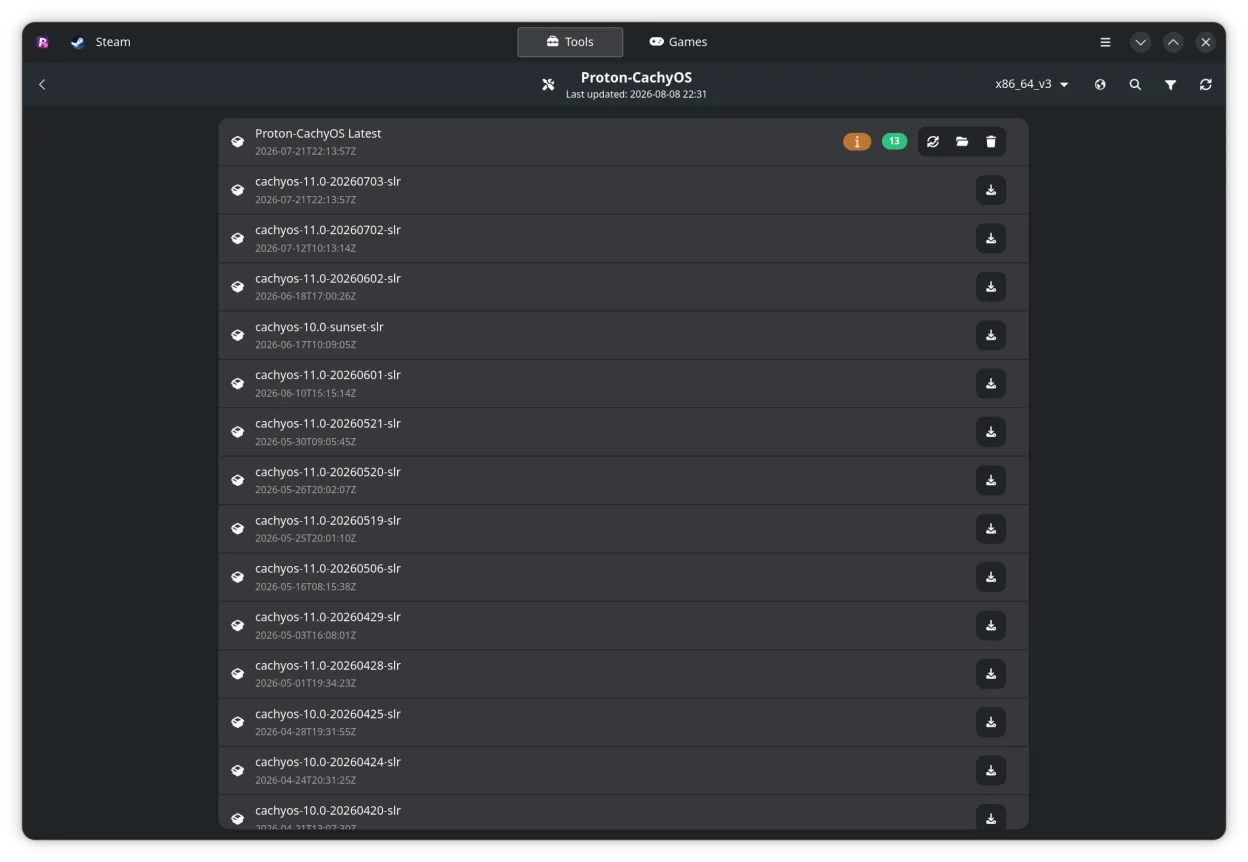The height and width of the screenshot is (862, 1248).
Task: Select row text cachyos-11.0-20260506-slr
Action: click(x=328, y=568)
